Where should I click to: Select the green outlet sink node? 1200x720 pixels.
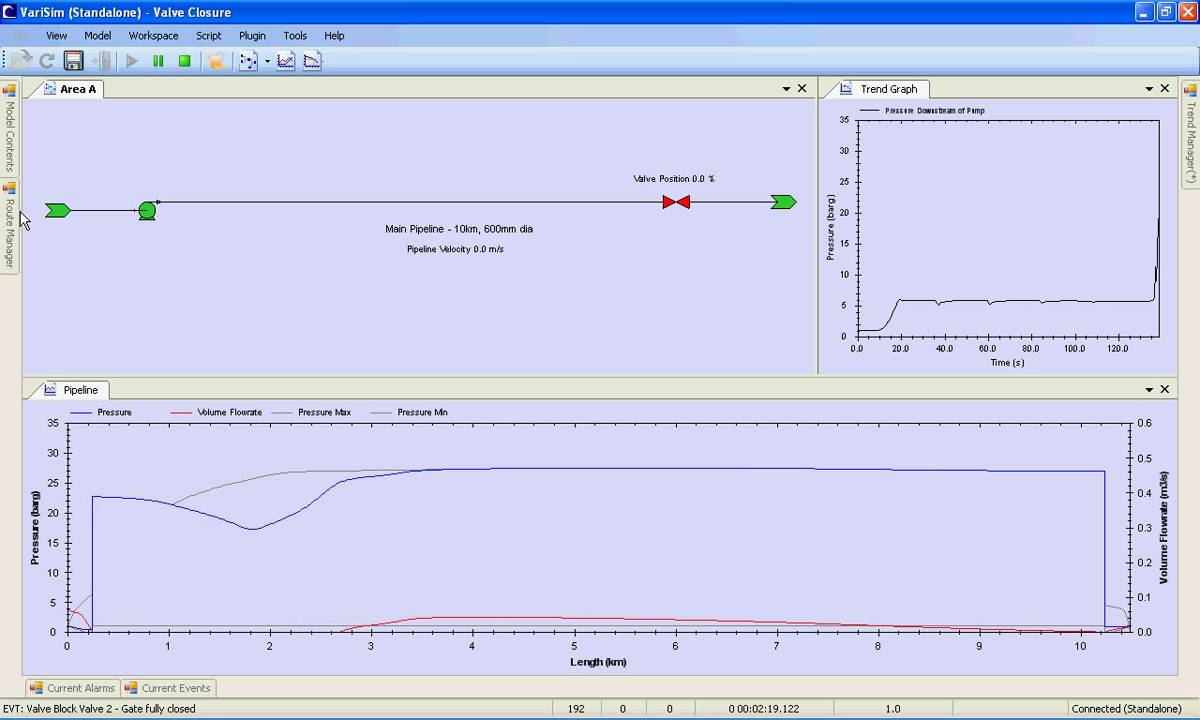point(784,202)
